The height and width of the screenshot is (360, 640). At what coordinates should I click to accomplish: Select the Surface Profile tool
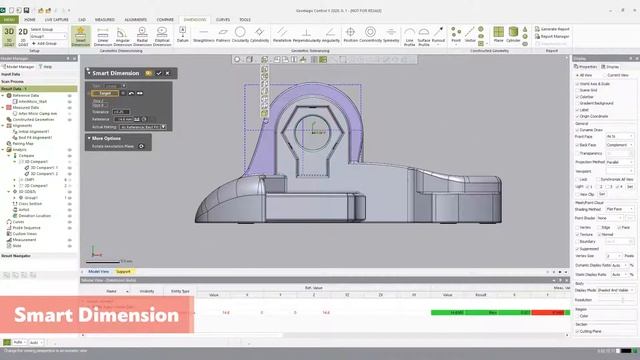pos(424,36)
